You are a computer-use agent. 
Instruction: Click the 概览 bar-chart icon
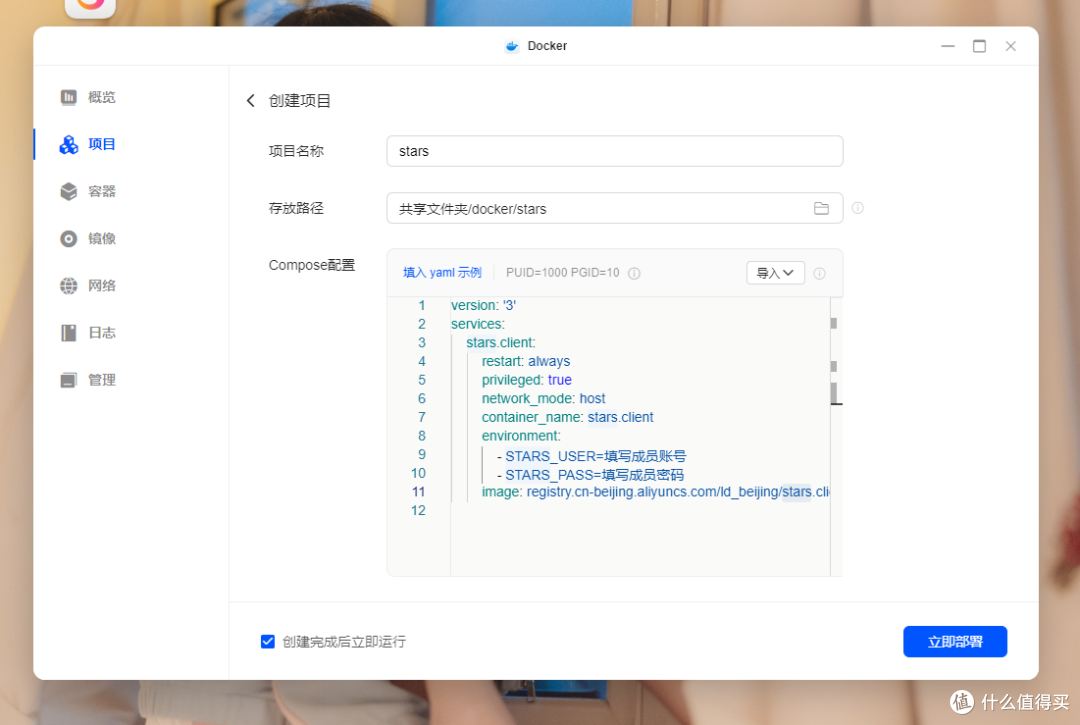pyautogui.click(x=68, y=97)
